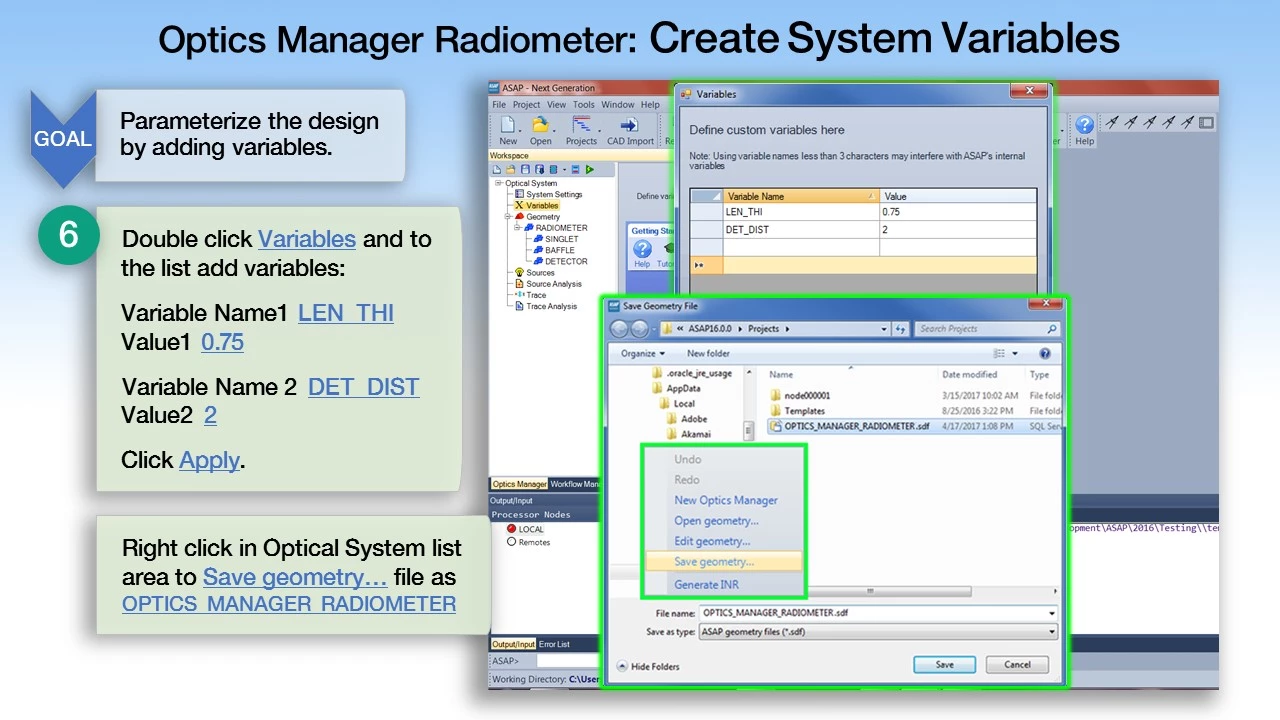This screenshot has width=1280, height=720.
Task: Select the Variables node in Optical System tree
Action: [541, 206]
